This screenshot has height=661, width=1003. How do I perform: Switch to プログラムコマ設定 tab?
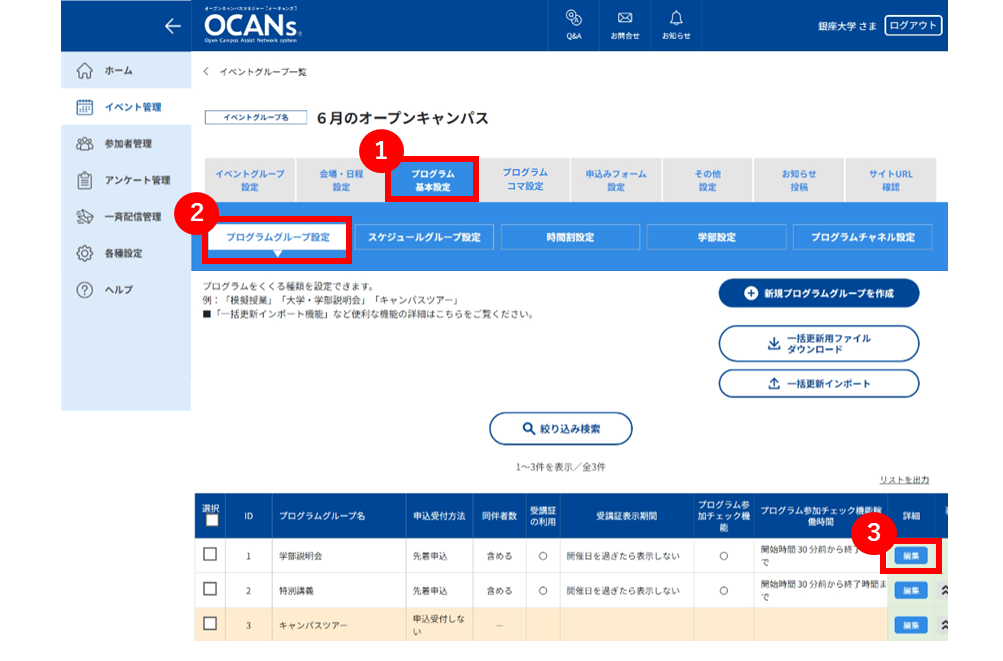[x=525, y=179]
